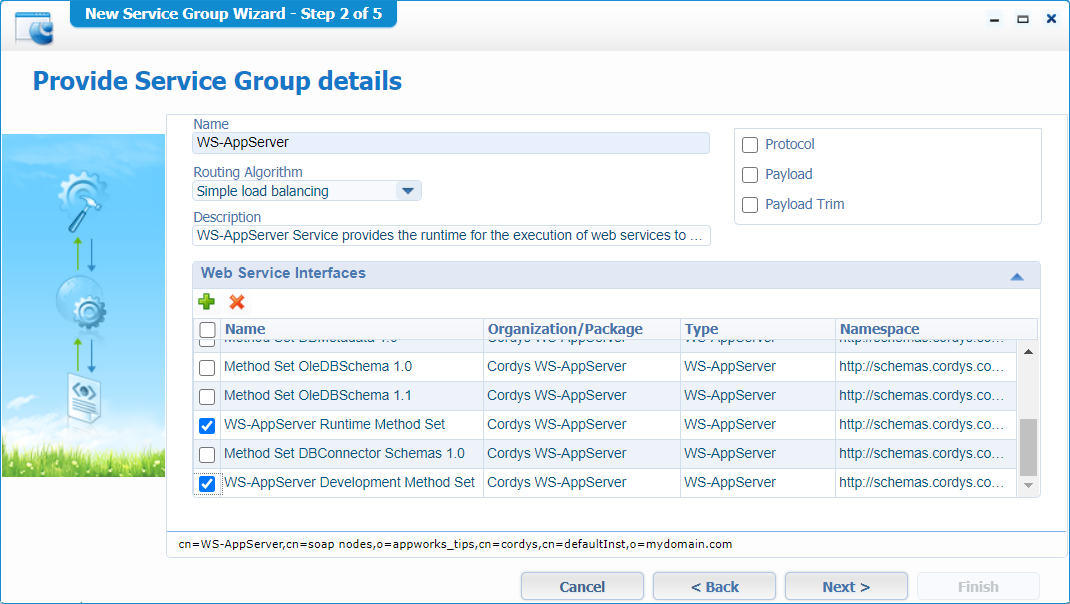
Task: Click the Cancel button
Action: [x=582, y=586]
